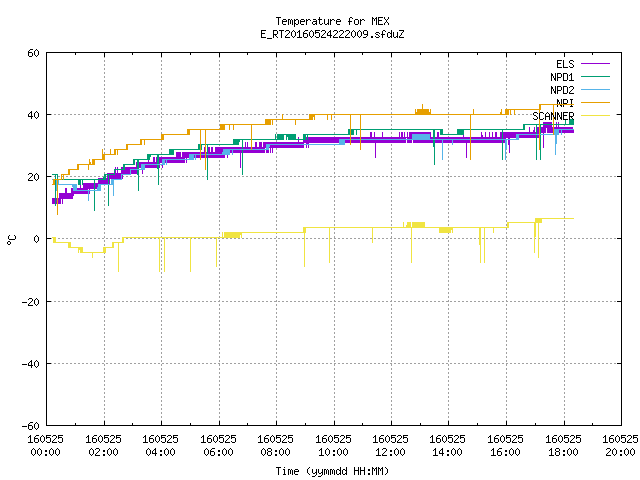The width and height of the screenshot is (640, 480).
Task: Click the NPD1 legend label
Action: point(562,77)
